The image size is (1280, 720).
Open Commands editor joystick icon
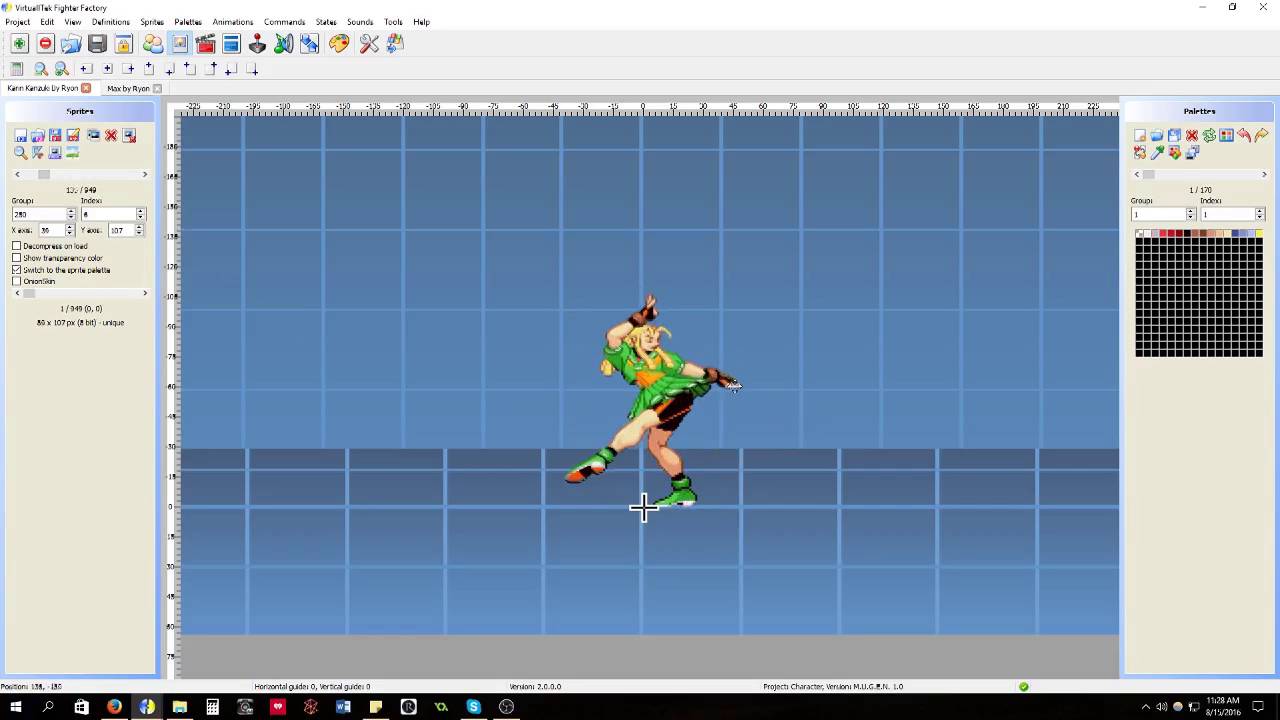click(257, 43)
